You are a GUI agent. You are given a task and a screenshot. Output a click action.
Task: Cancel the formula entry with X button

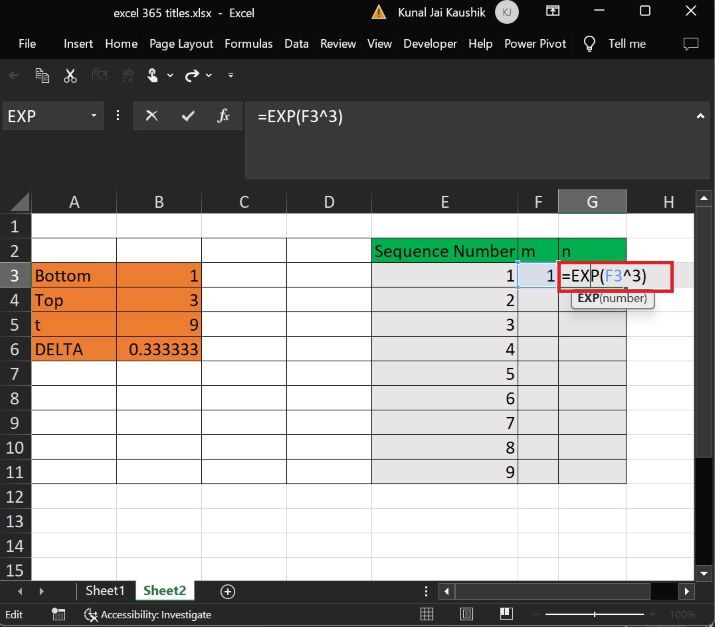point(151,116)
